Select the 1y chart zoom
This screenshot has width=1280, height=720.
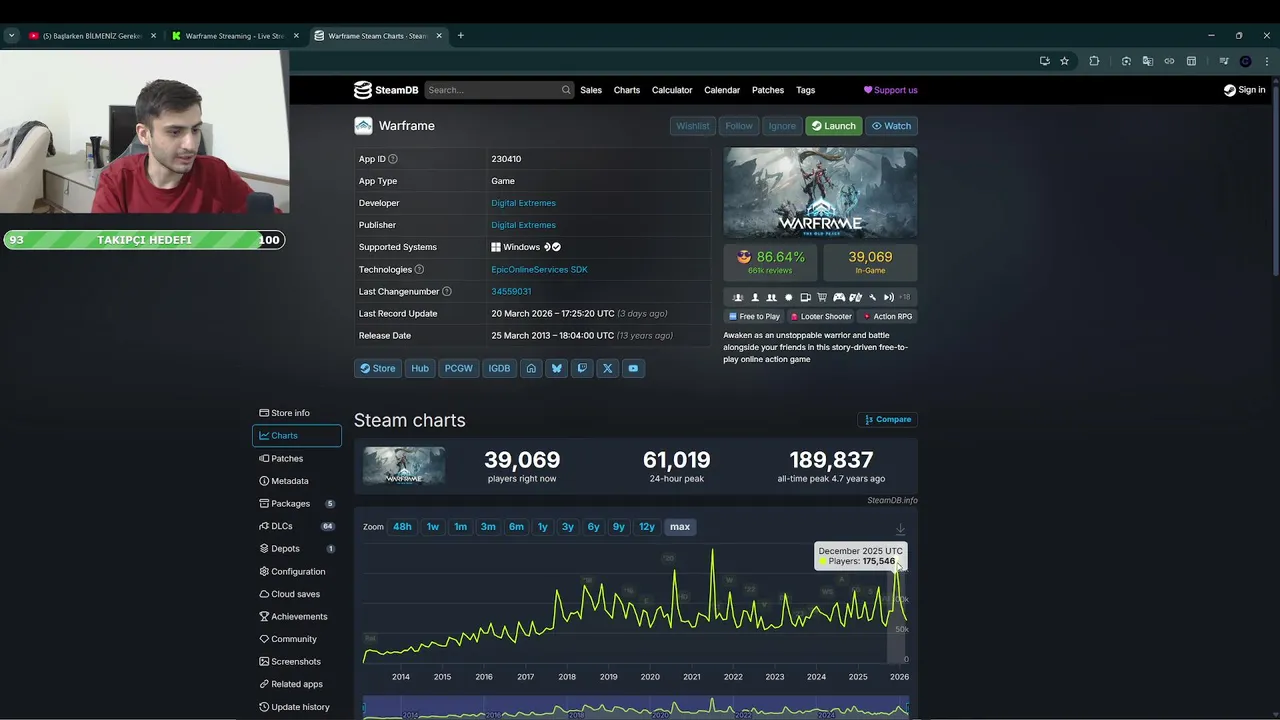click(x=543, y=527)
